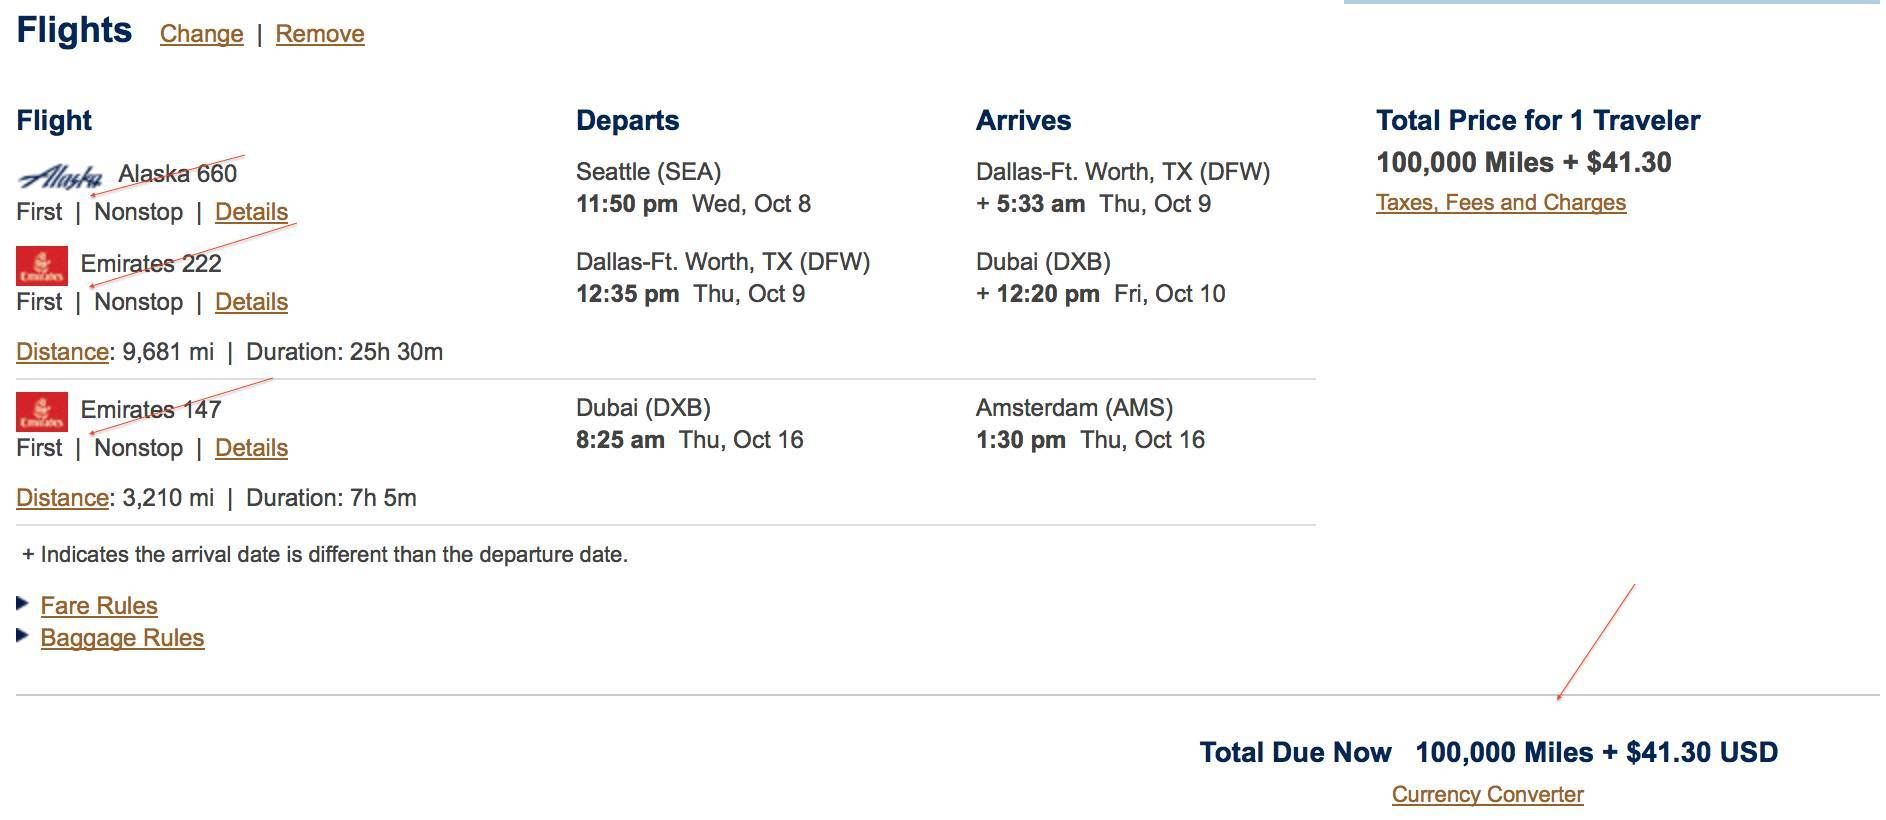Click the Alaska 660 flight number text
1886x820 pixels.
click(x=178, y=174)
